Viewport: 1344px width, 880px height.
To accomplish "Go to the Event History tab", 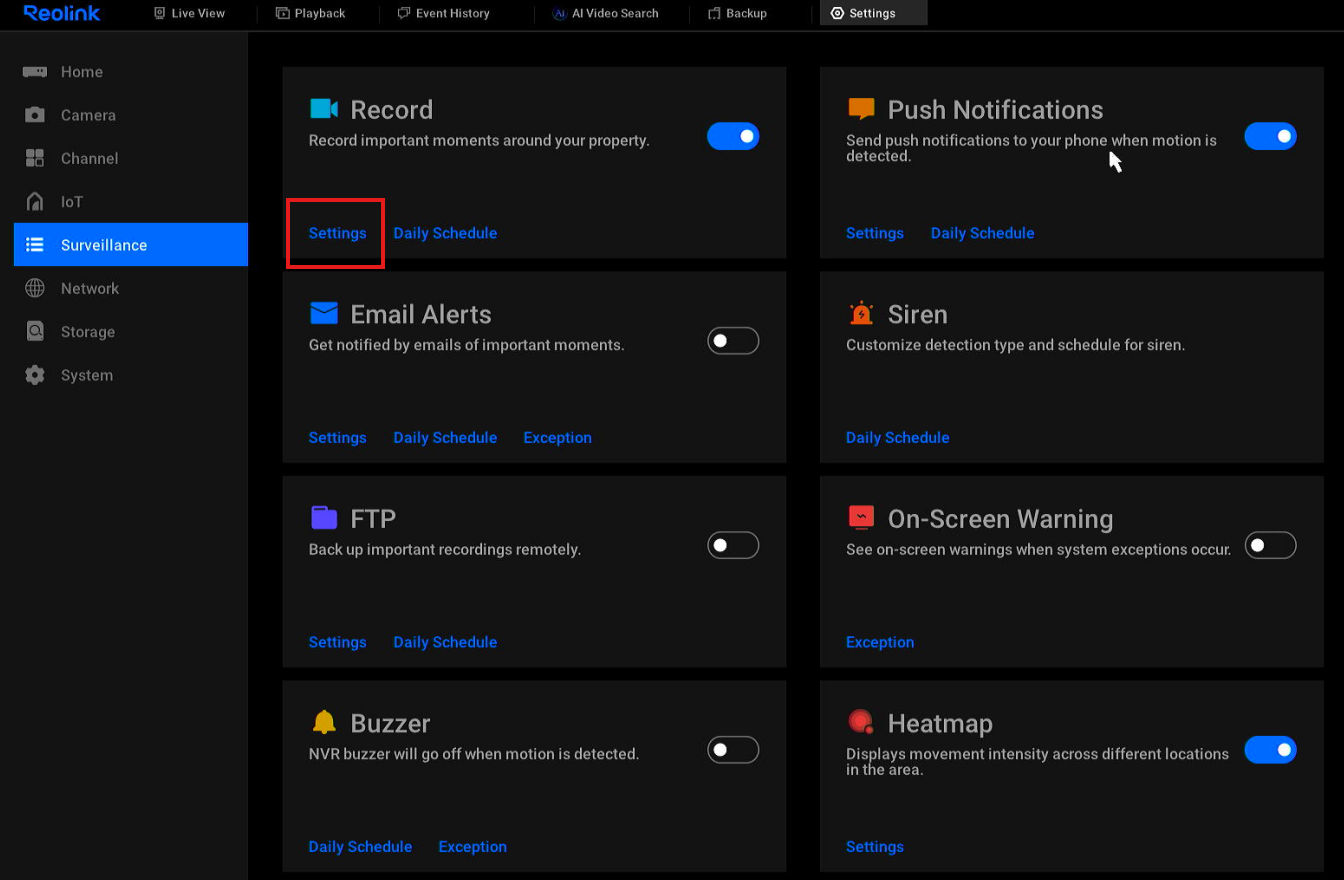I will (443, 13).
